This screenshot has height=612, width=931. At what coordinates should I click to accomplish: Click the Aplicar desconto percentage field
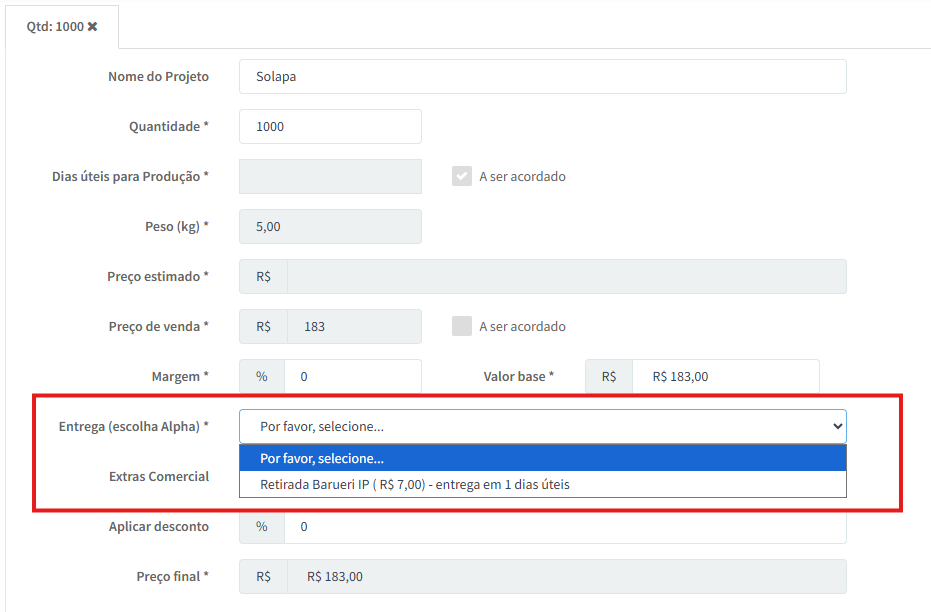565,527
